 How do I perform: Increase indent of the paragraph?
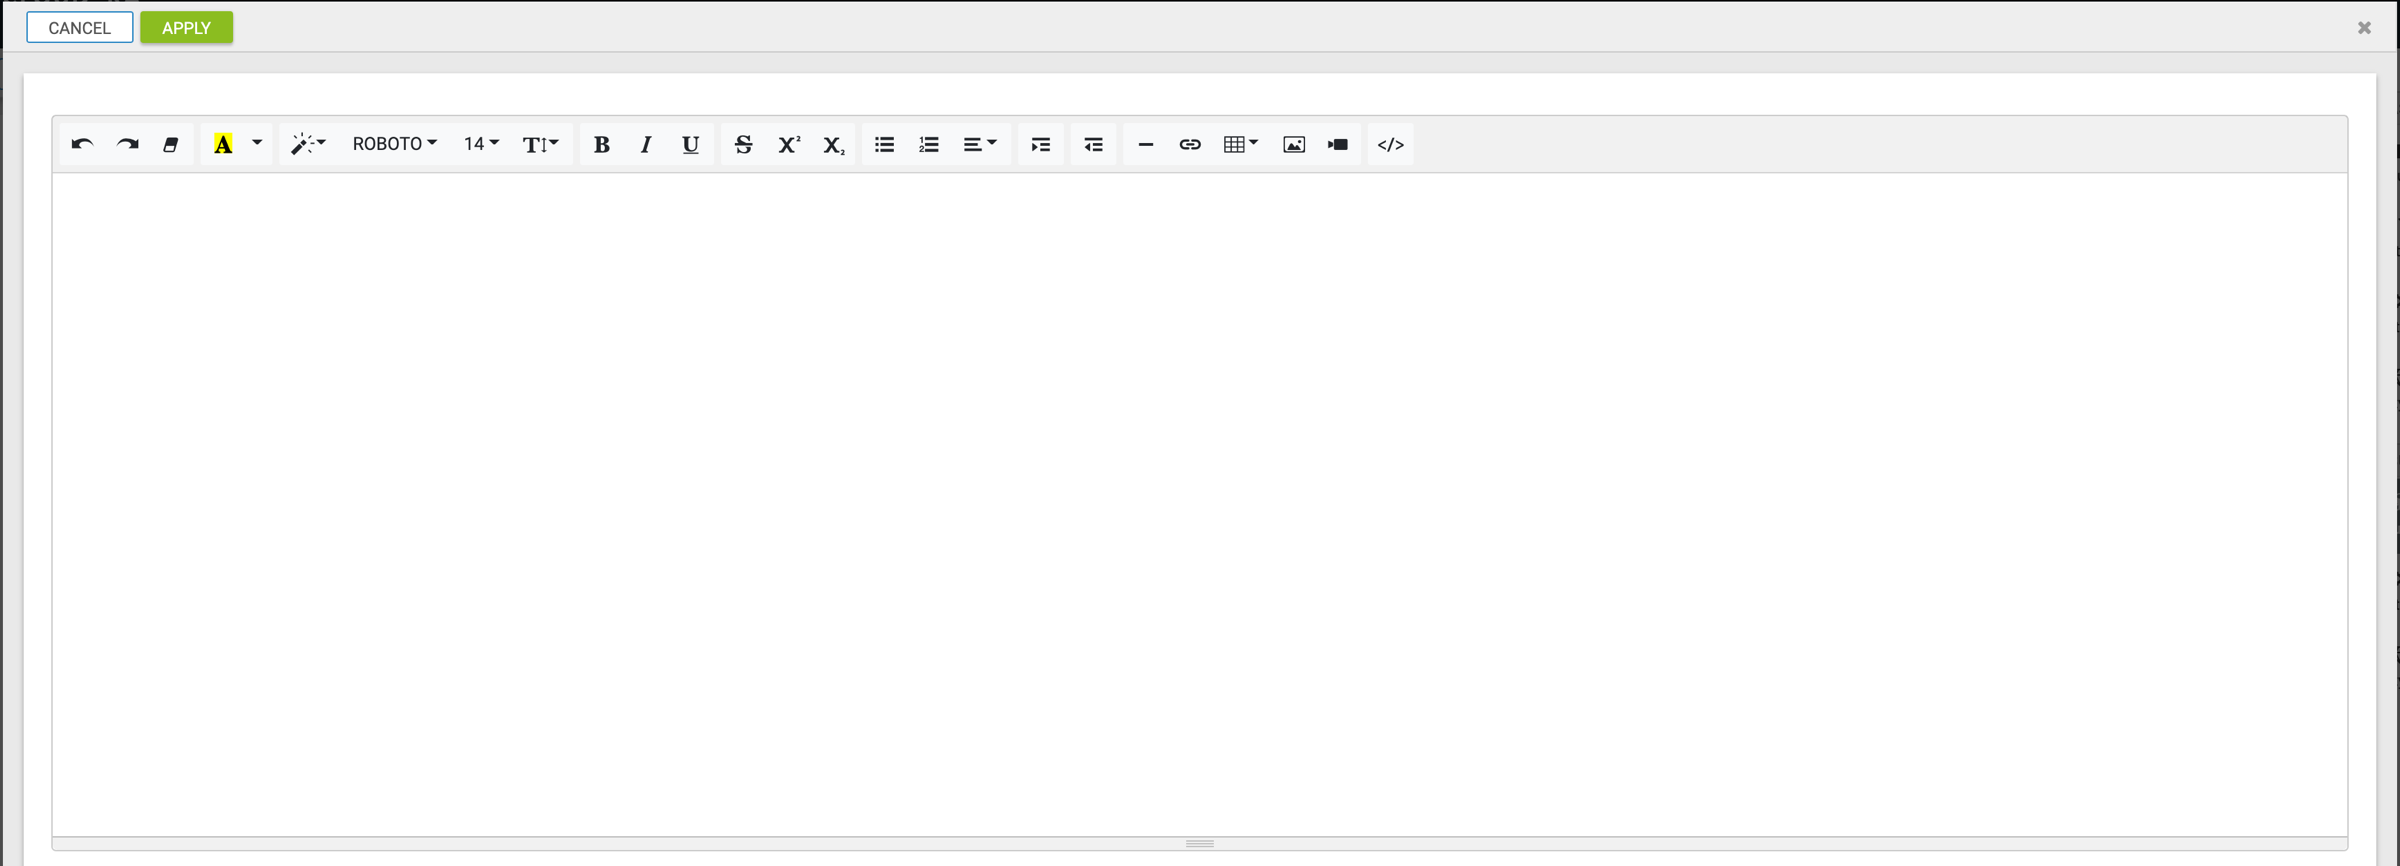1040,144
